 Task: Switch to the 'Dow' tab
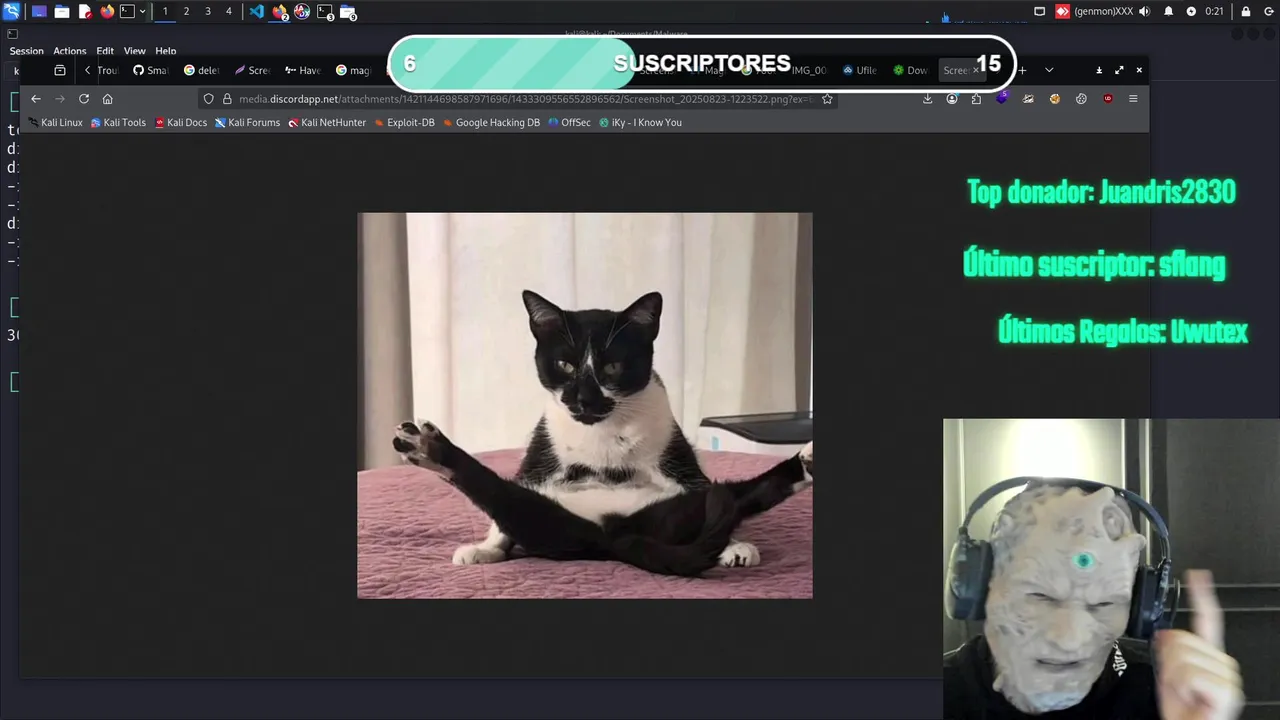[x=910, y=70]
